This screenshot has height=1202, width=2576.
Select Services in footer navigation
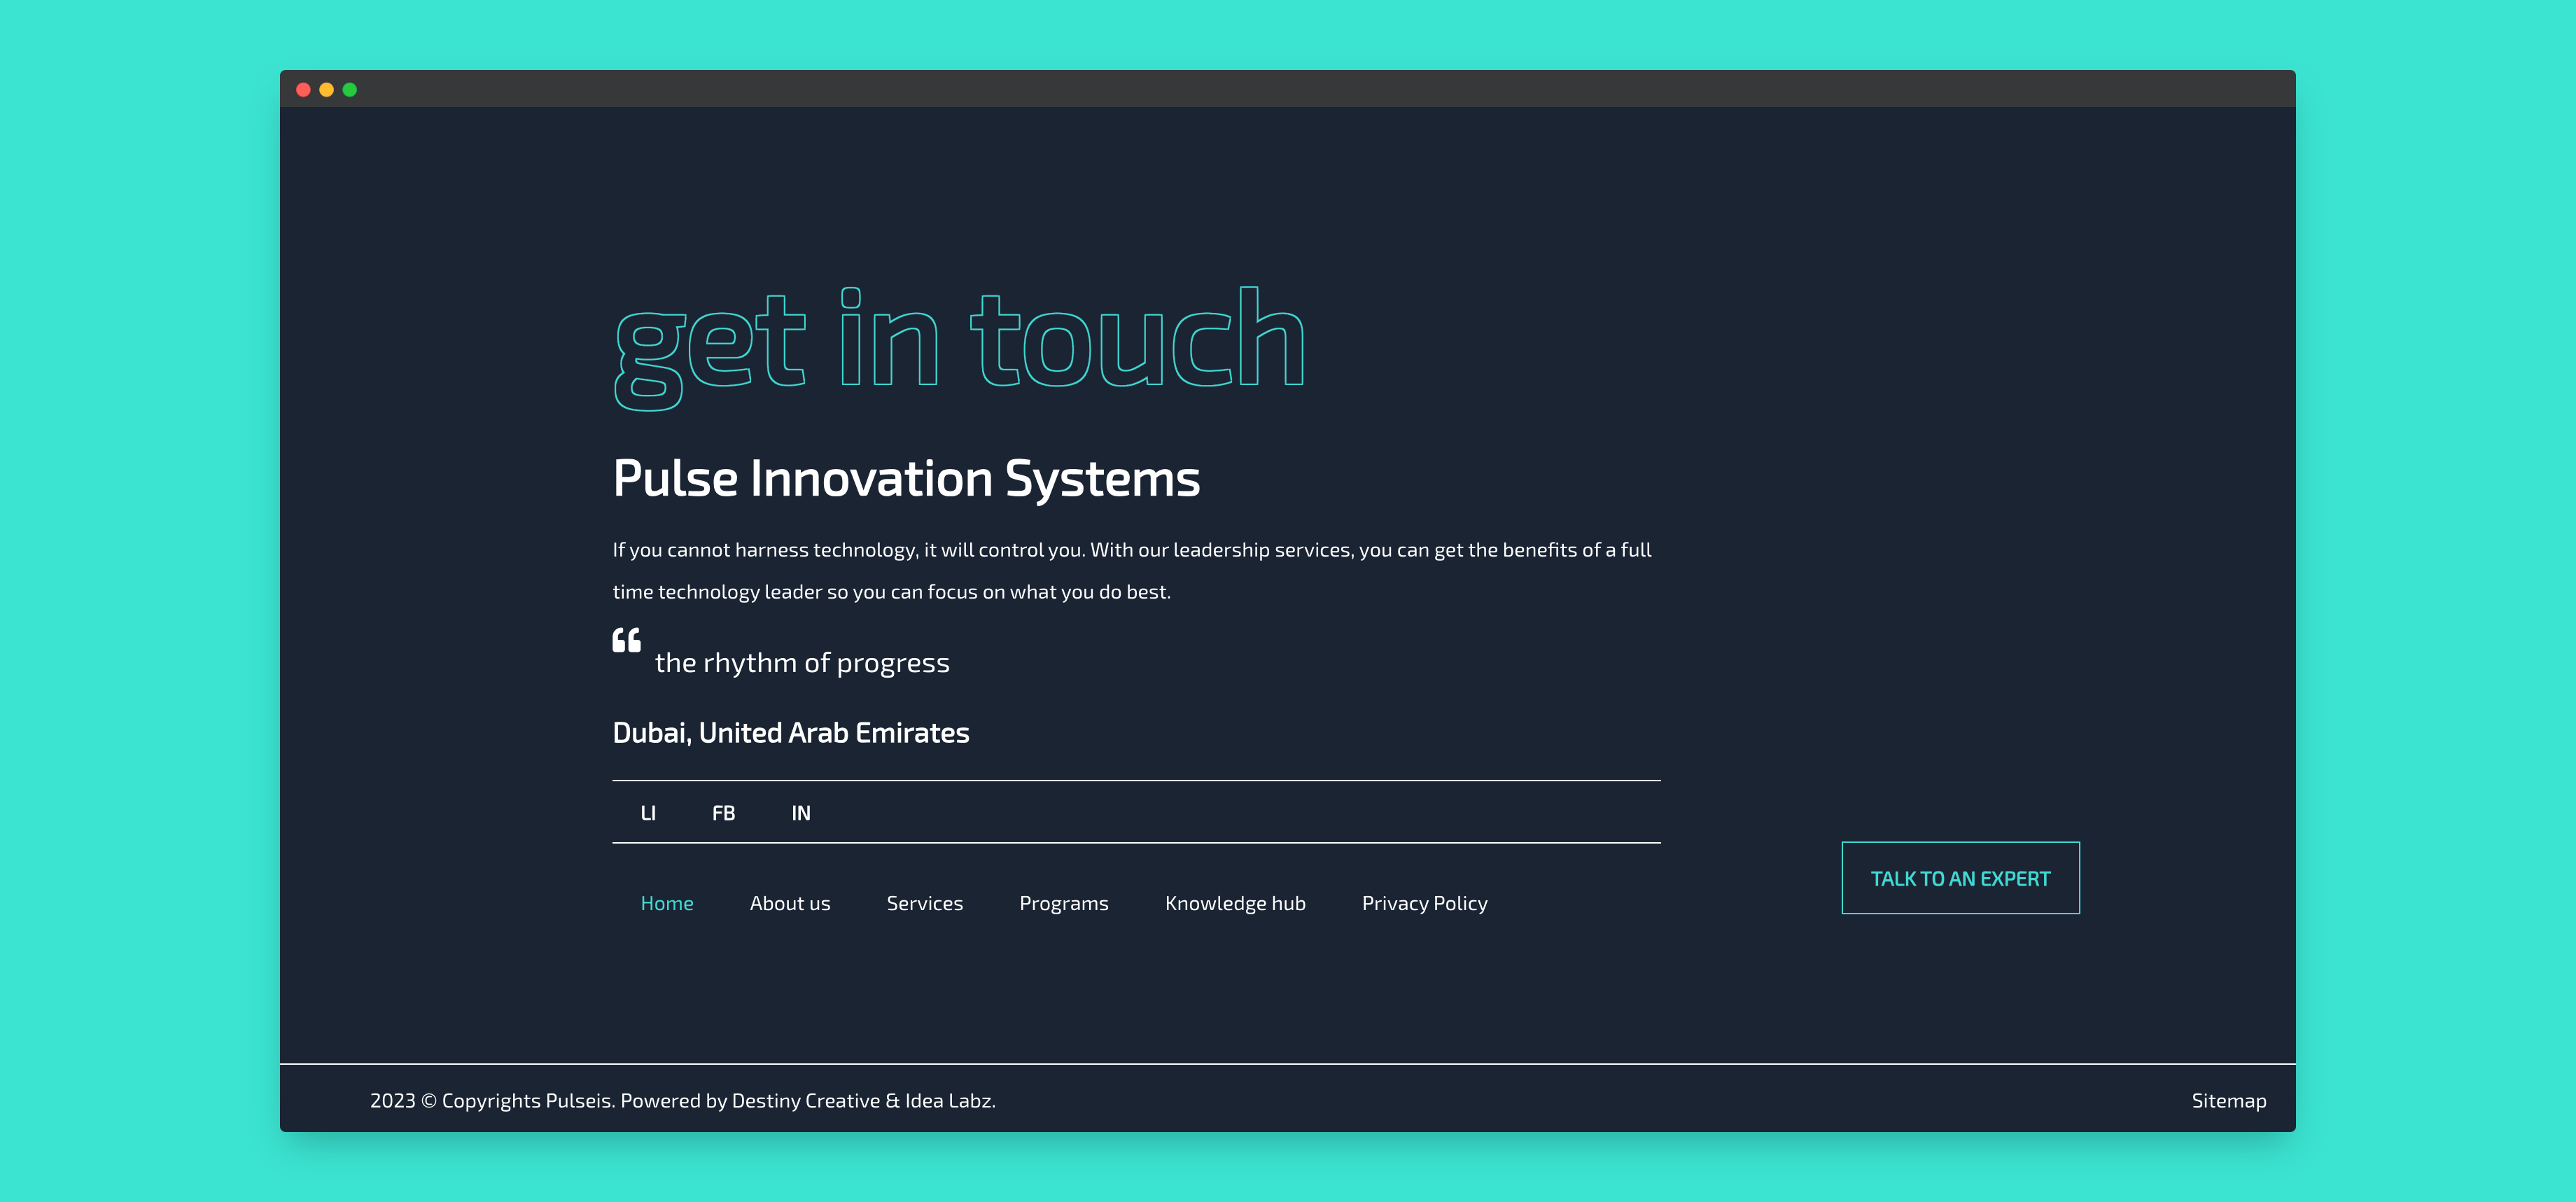pos(924,903)
